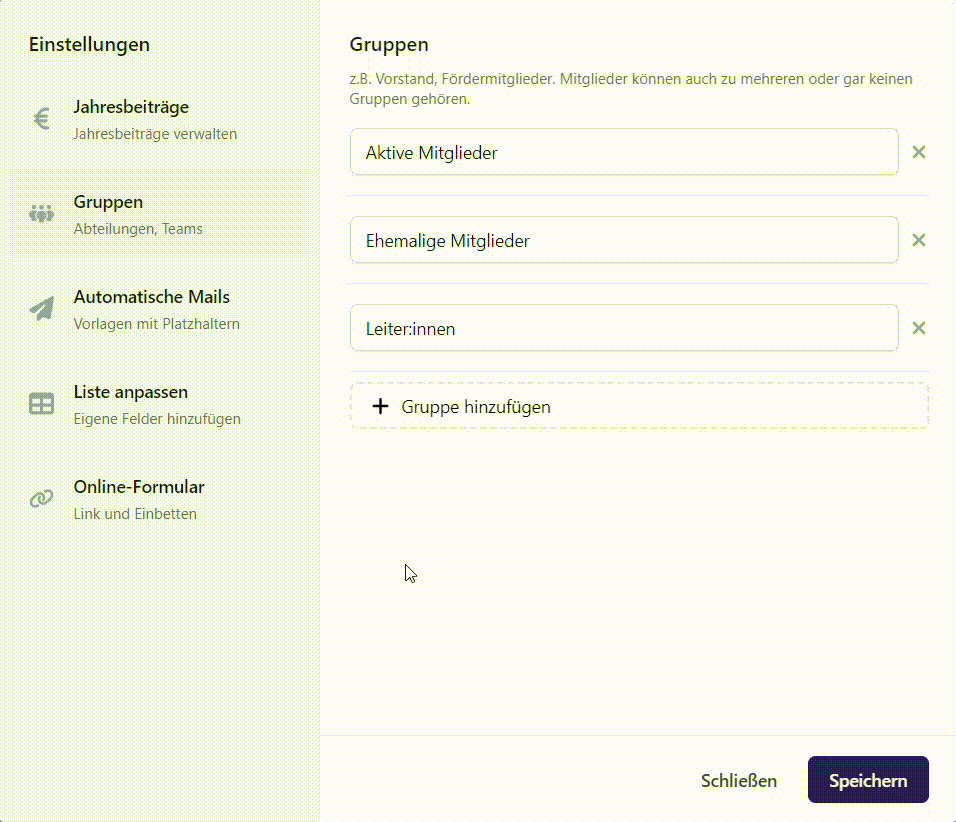956x822 pixels.
Task: Click the Speichern button
Action: pyautogui.click(x=868, y=780)
